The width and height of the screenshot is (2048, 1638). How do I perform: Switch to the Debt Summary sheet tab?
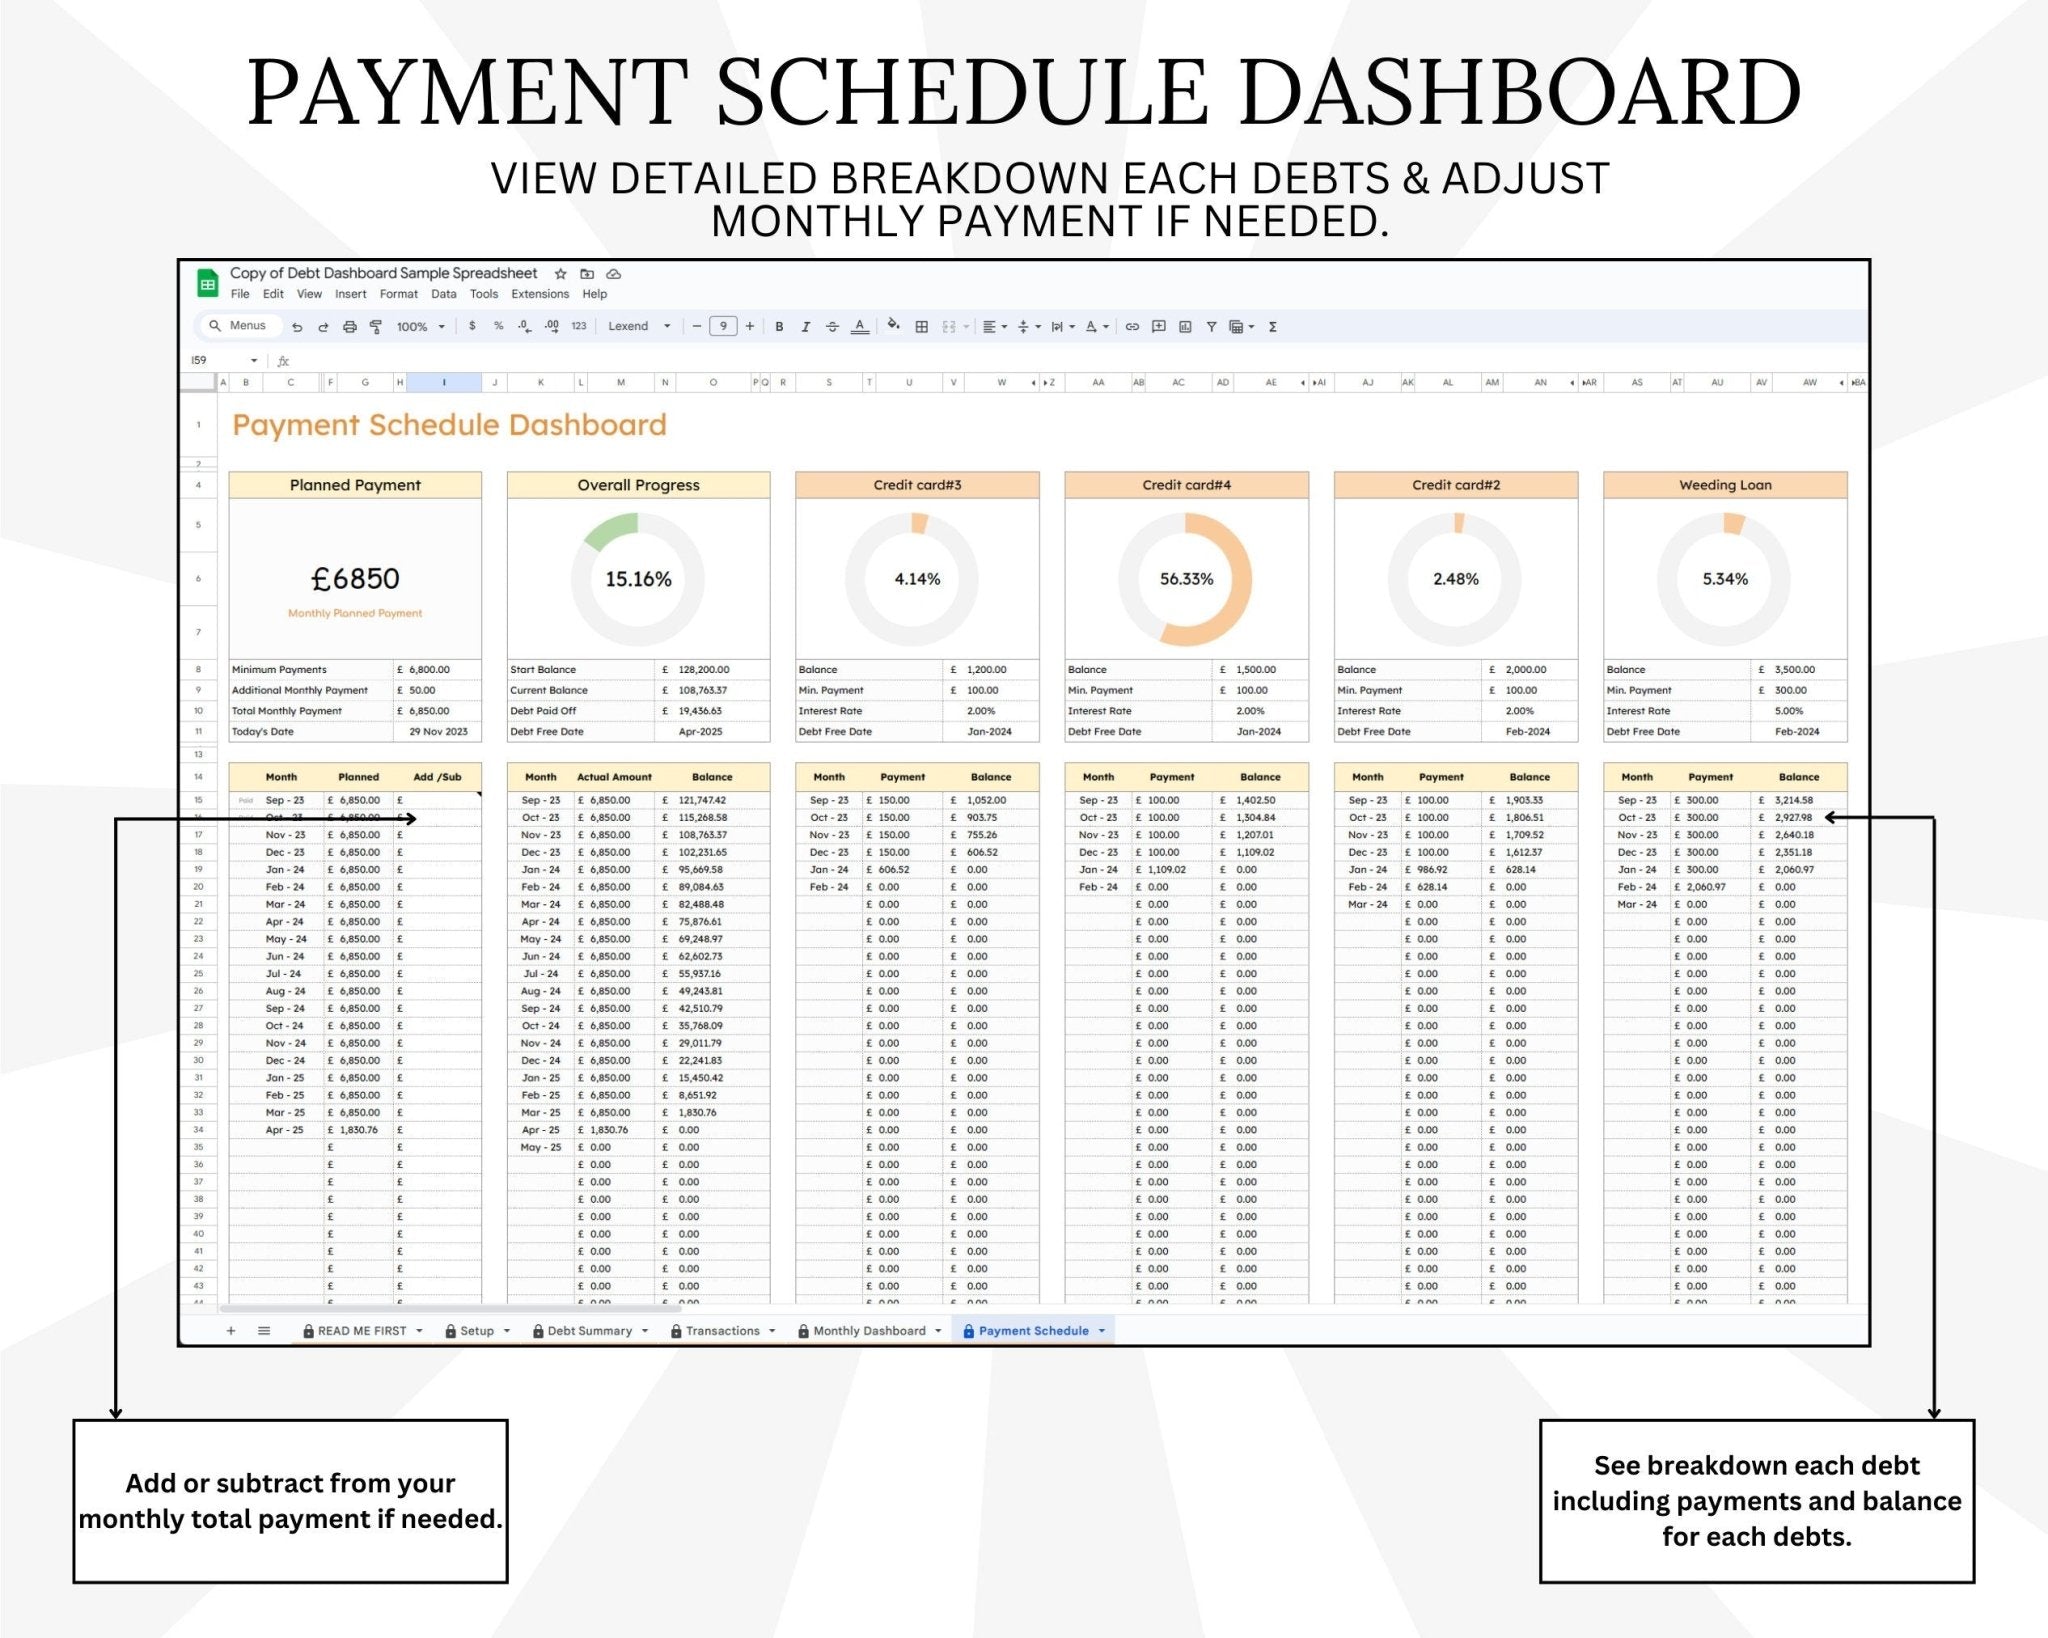(x=590, y=1331)
